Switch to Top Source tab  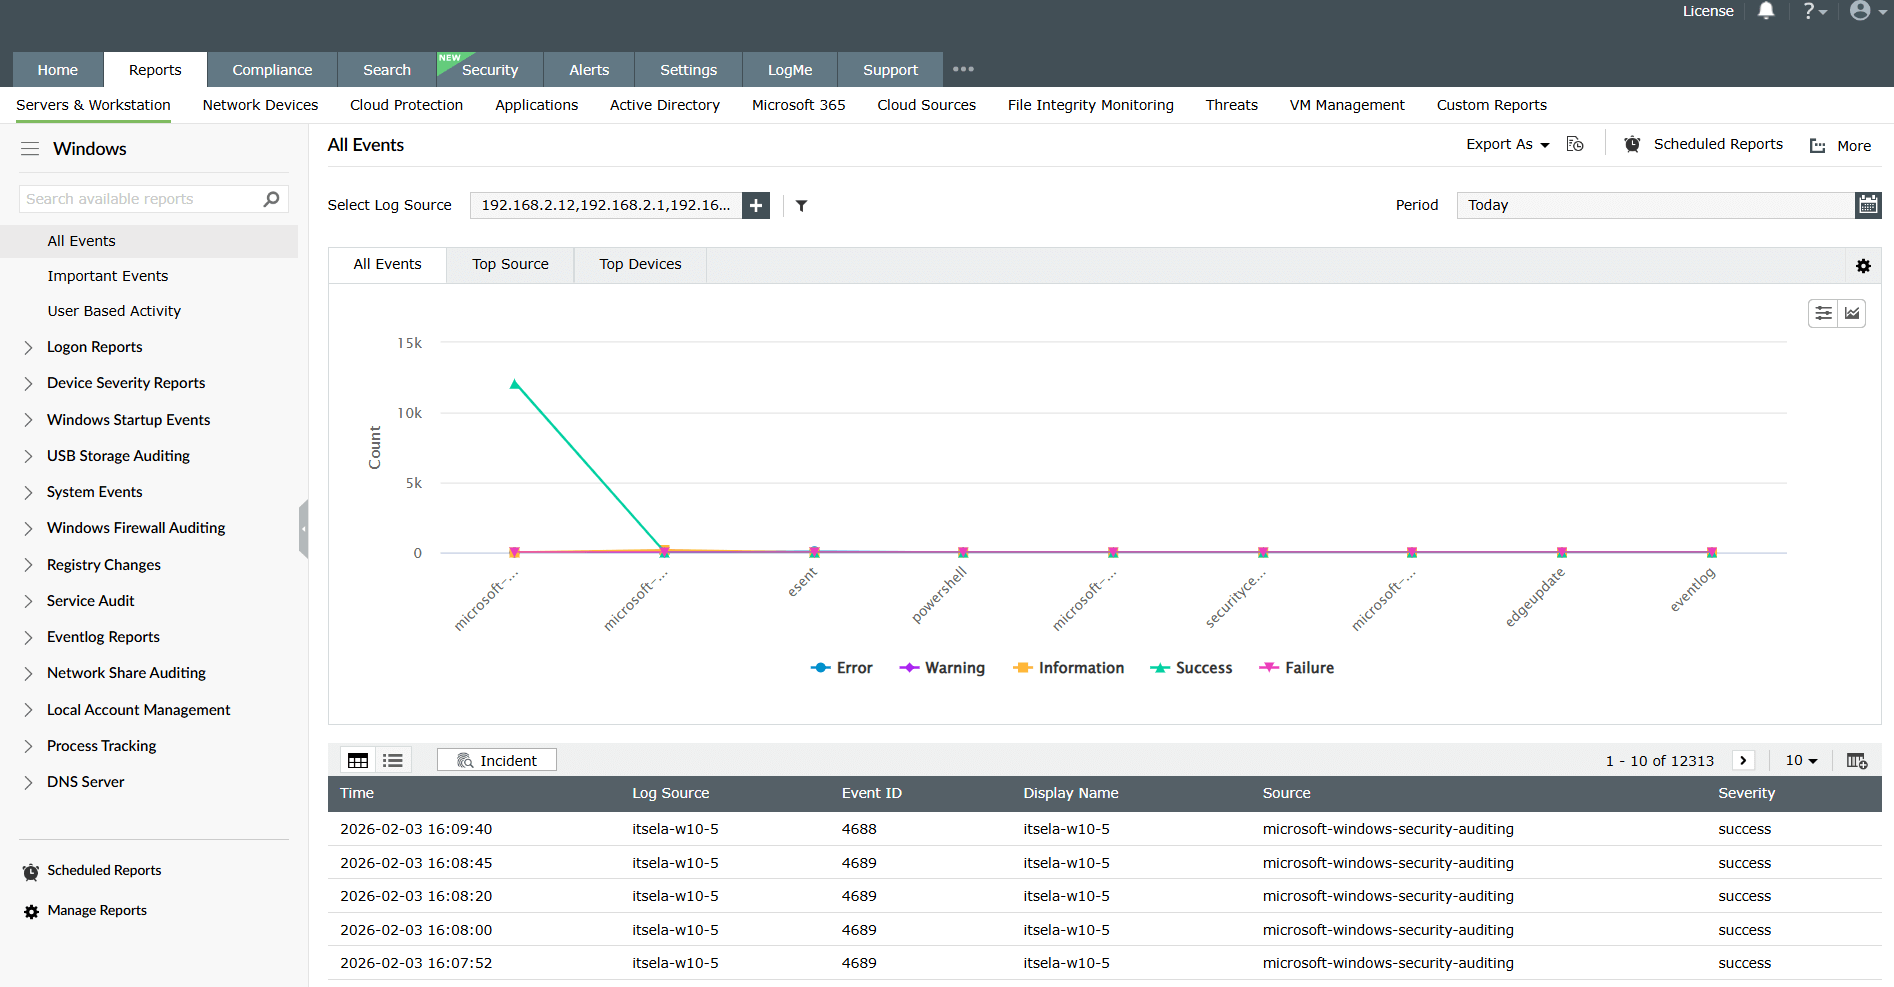[x=510, y=264]
